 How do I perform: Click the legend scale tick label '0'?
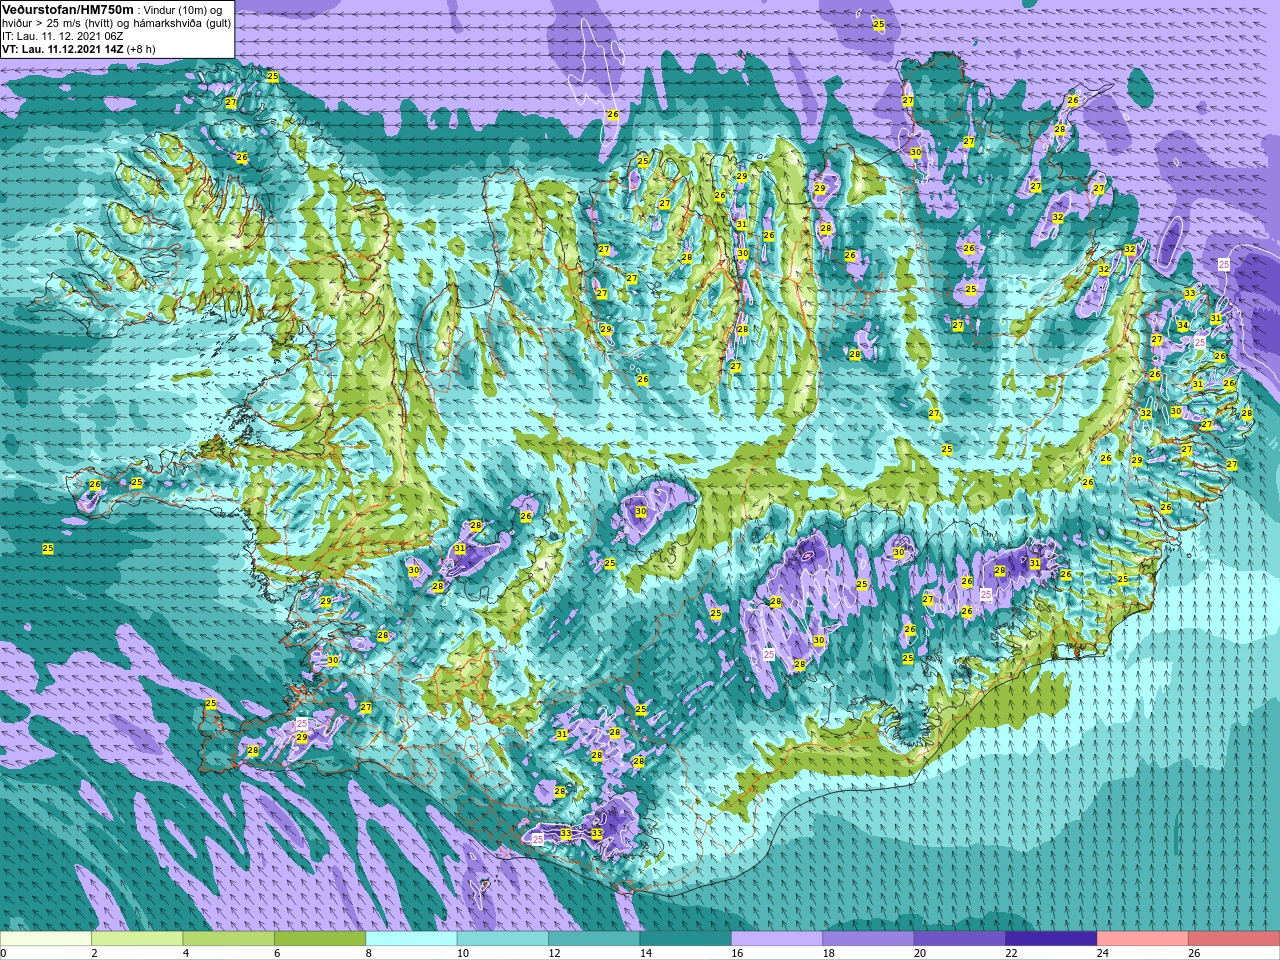pyautogui.click(x=4, y=953)
